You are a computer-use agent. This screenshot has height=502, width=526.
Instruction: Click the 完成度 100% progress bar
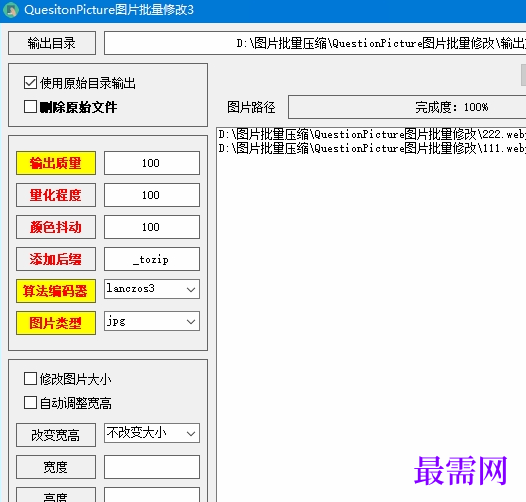[x=407, y=107]
